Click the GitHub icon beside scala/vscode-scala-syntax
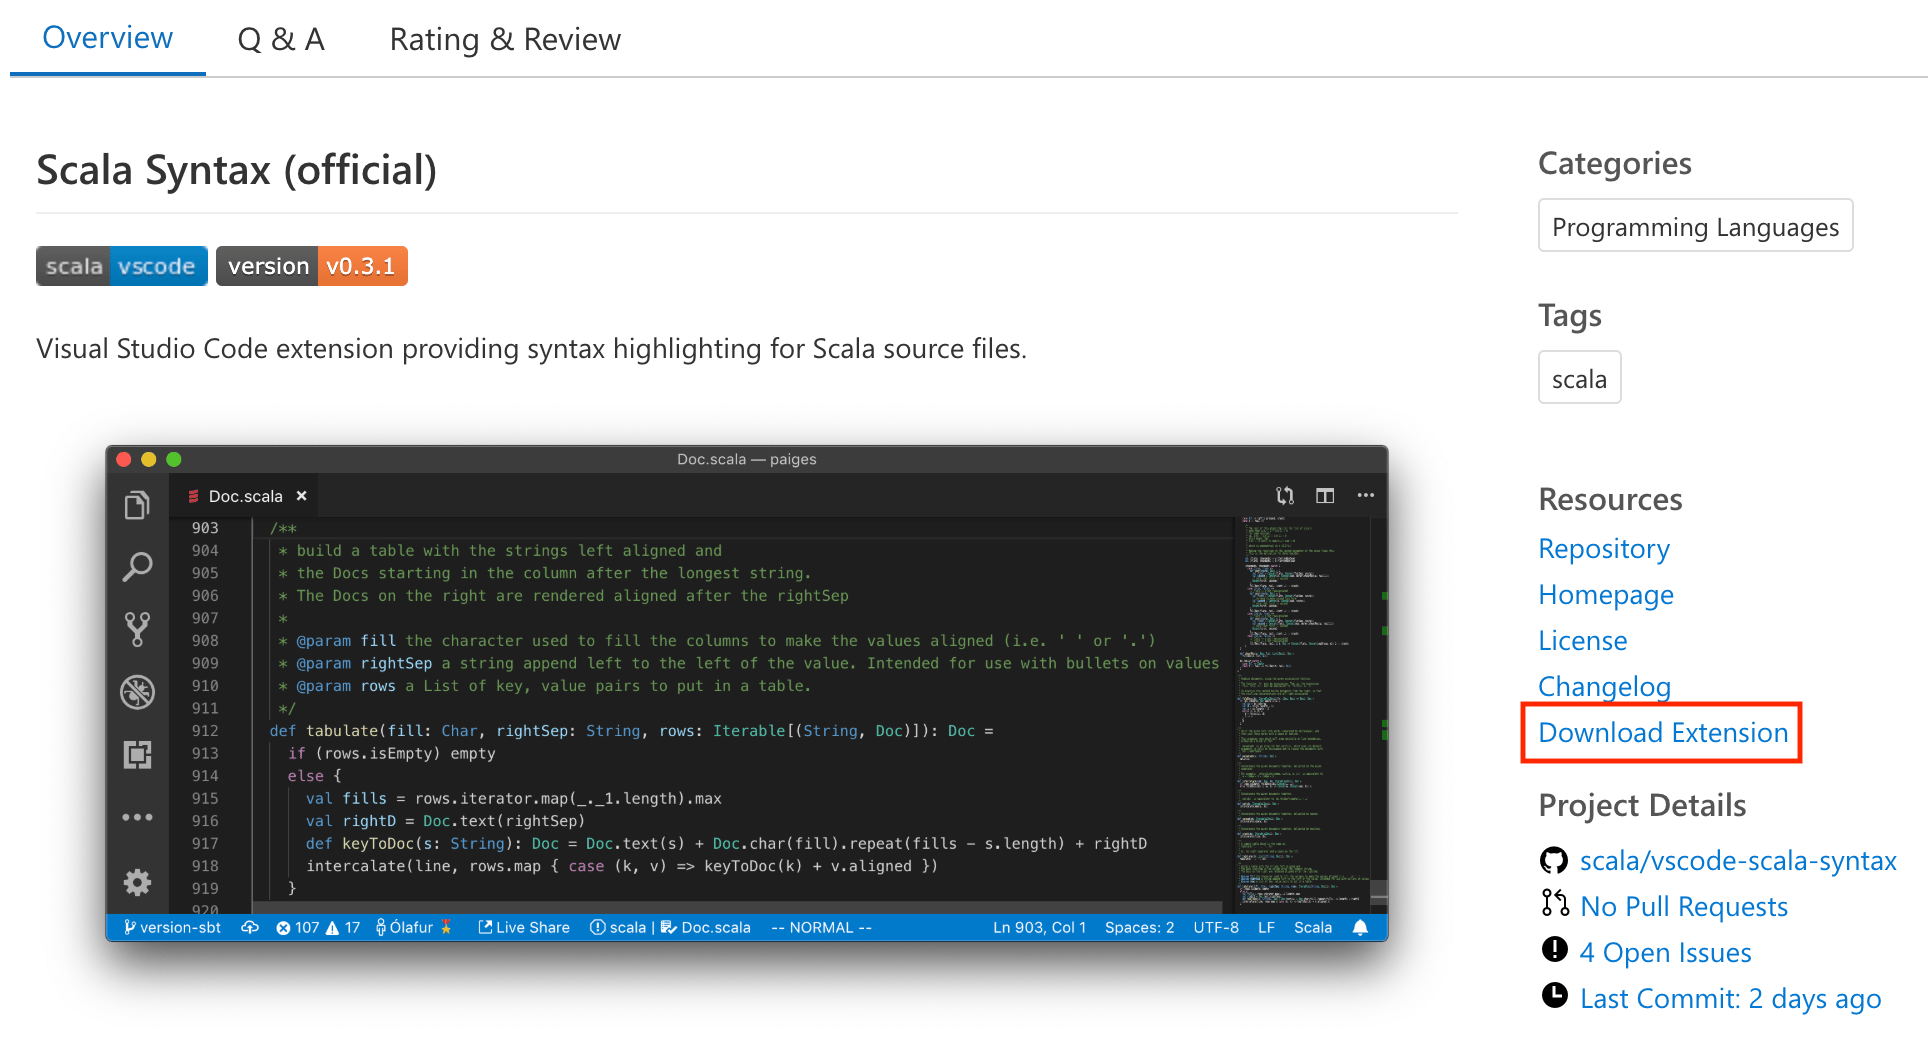The height and width of the screenshot is (1040, 1928). (x=1554, y=860)
